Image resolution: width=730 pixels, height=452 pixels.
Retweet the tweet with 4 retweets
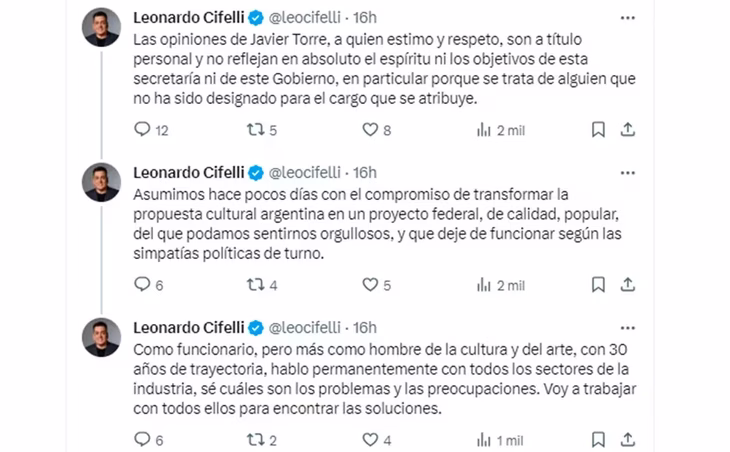click(257, 285)
